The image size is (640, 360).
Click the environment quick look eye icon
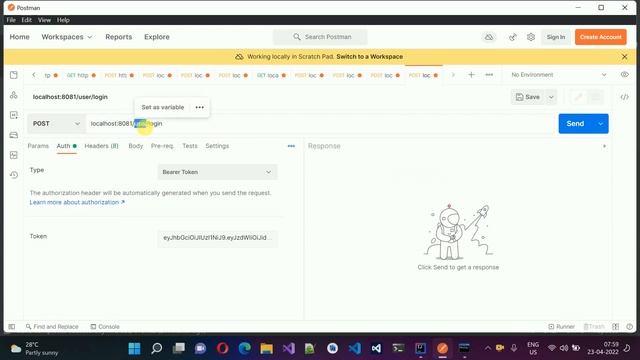(624, 75)
